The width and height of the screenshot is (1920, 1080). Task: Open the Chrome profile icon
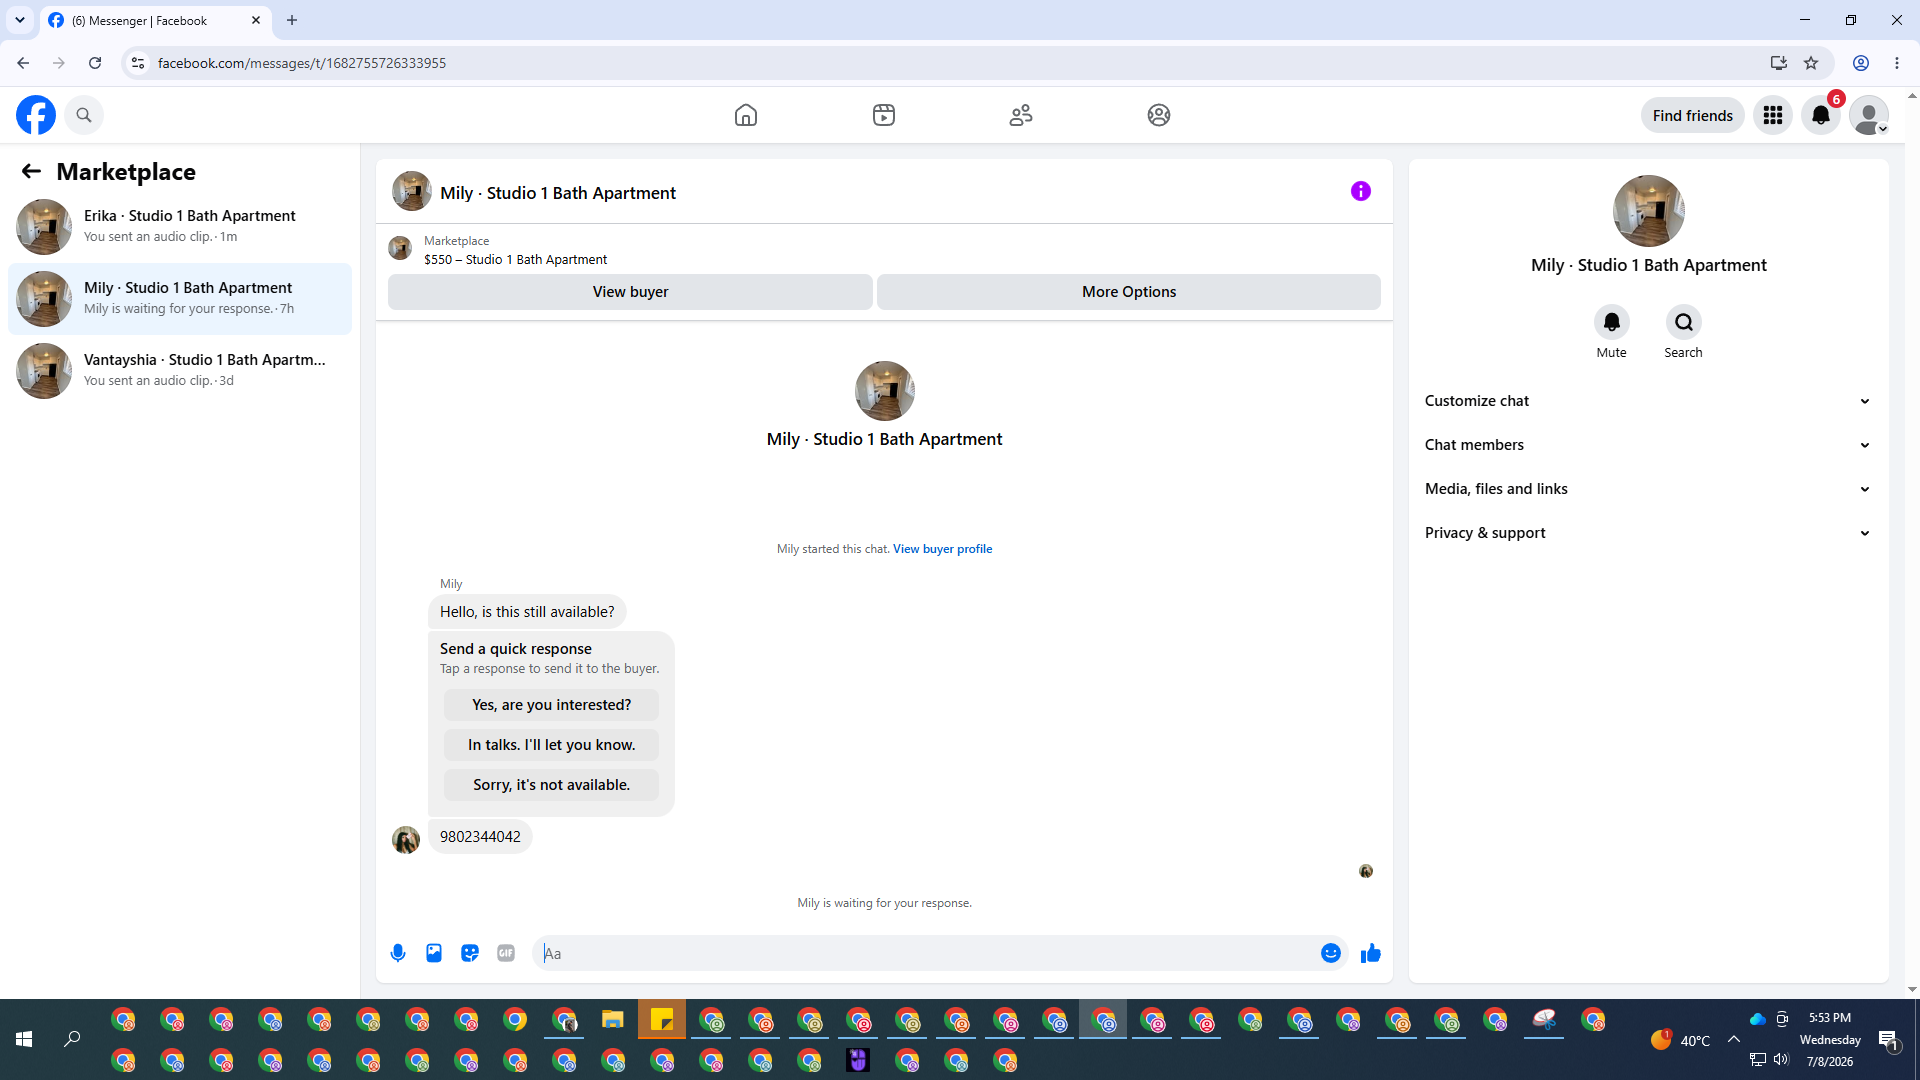(1861, 63)
